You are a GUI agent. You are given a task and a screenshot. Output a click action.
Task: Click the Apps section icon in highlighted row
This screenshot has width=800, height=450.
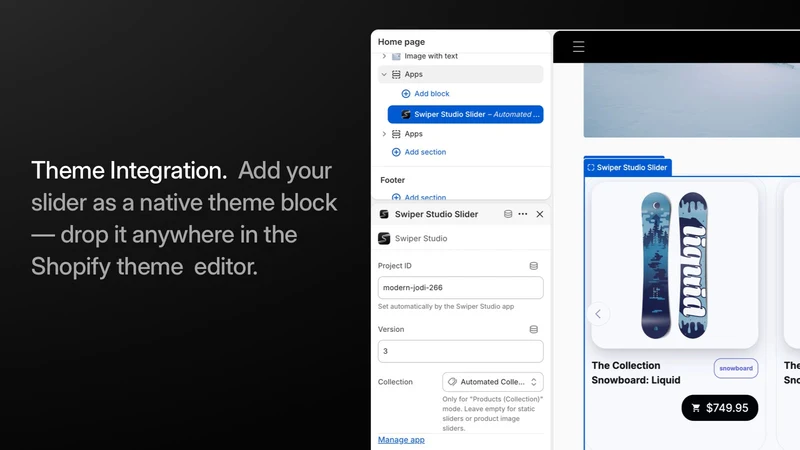point(396,74)
